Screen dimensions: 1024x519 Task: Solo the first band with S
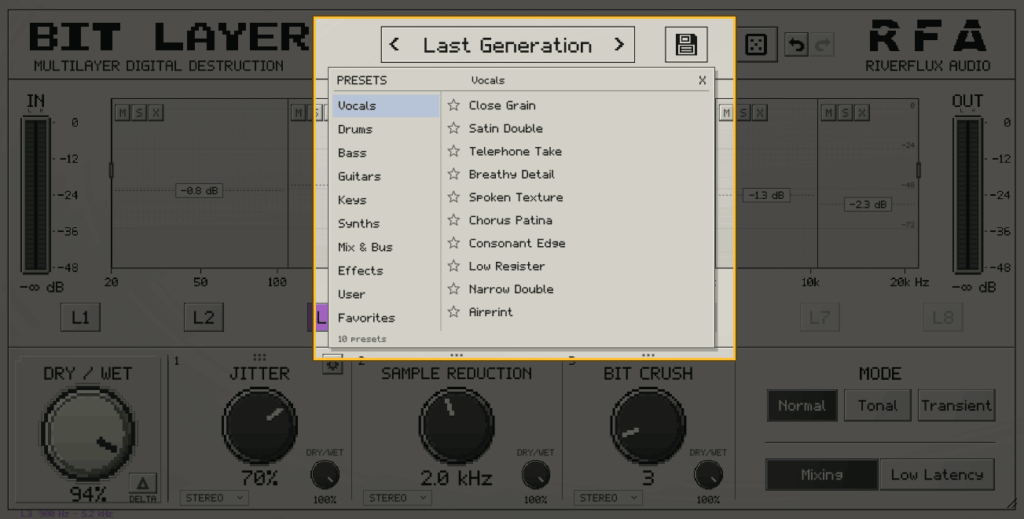pyautogui.click(x=138, y=113)
